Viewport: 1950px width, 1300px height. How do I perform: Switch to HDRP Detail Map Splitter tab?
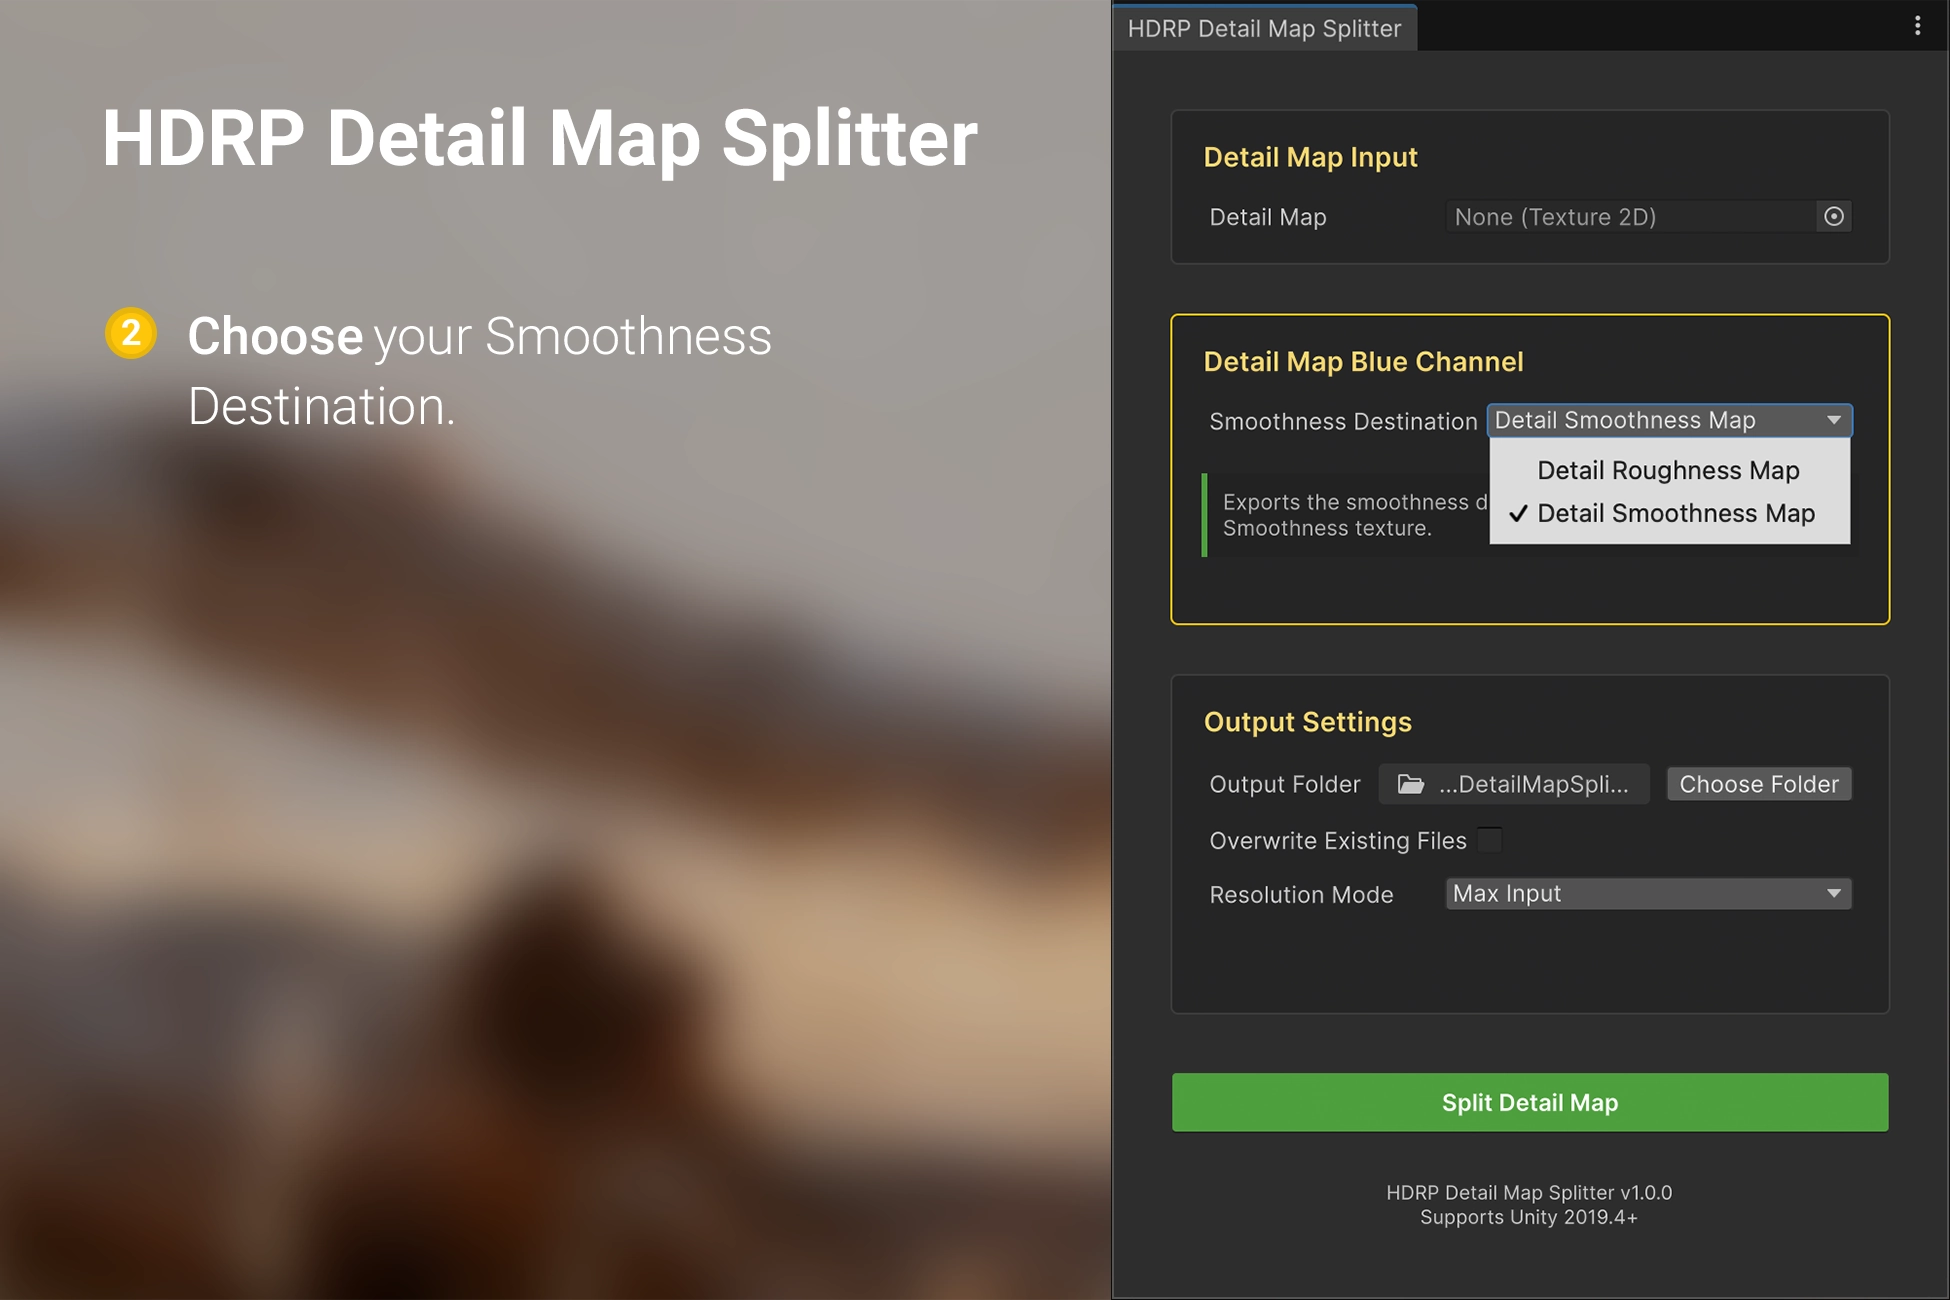coord(1264,29)
